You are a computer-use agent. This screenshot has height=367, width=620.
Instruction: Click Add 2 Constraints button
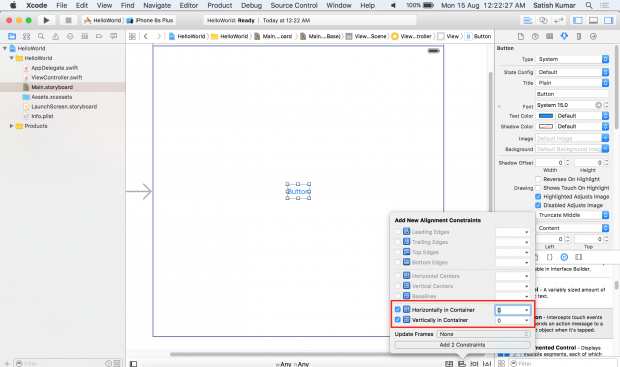462,345
